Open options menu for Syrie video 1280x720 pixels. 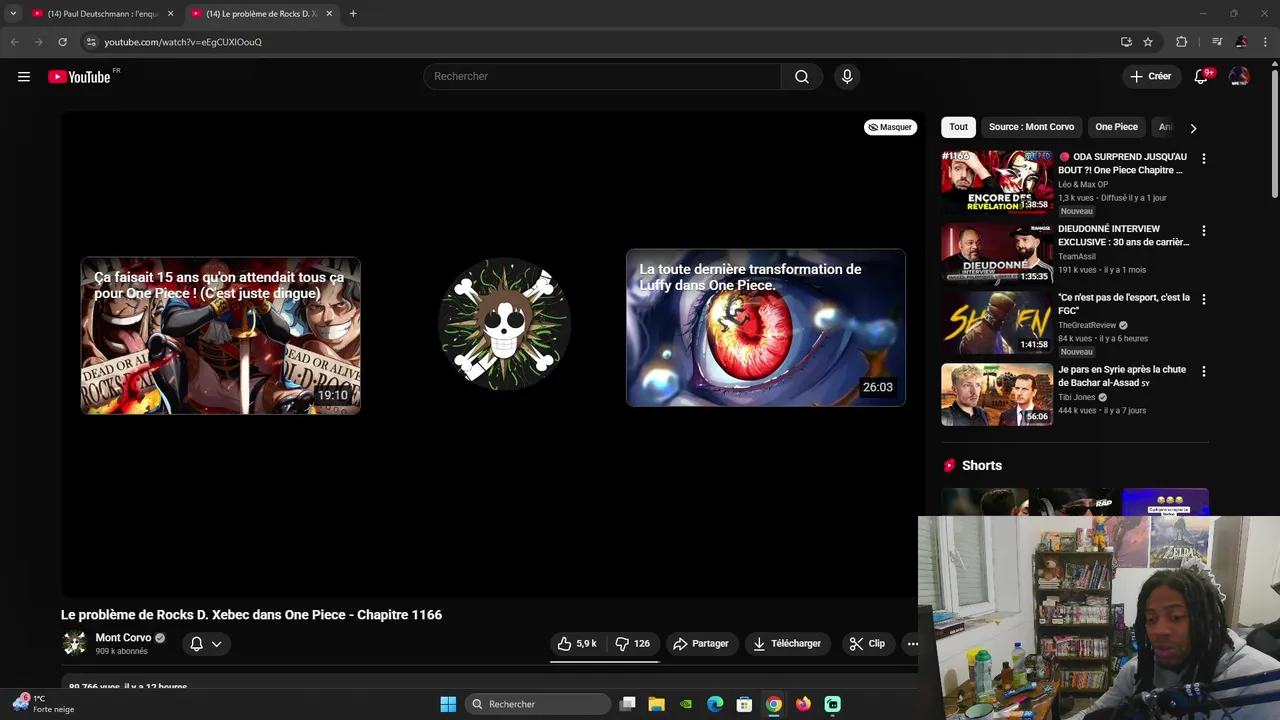point(1204,371)
